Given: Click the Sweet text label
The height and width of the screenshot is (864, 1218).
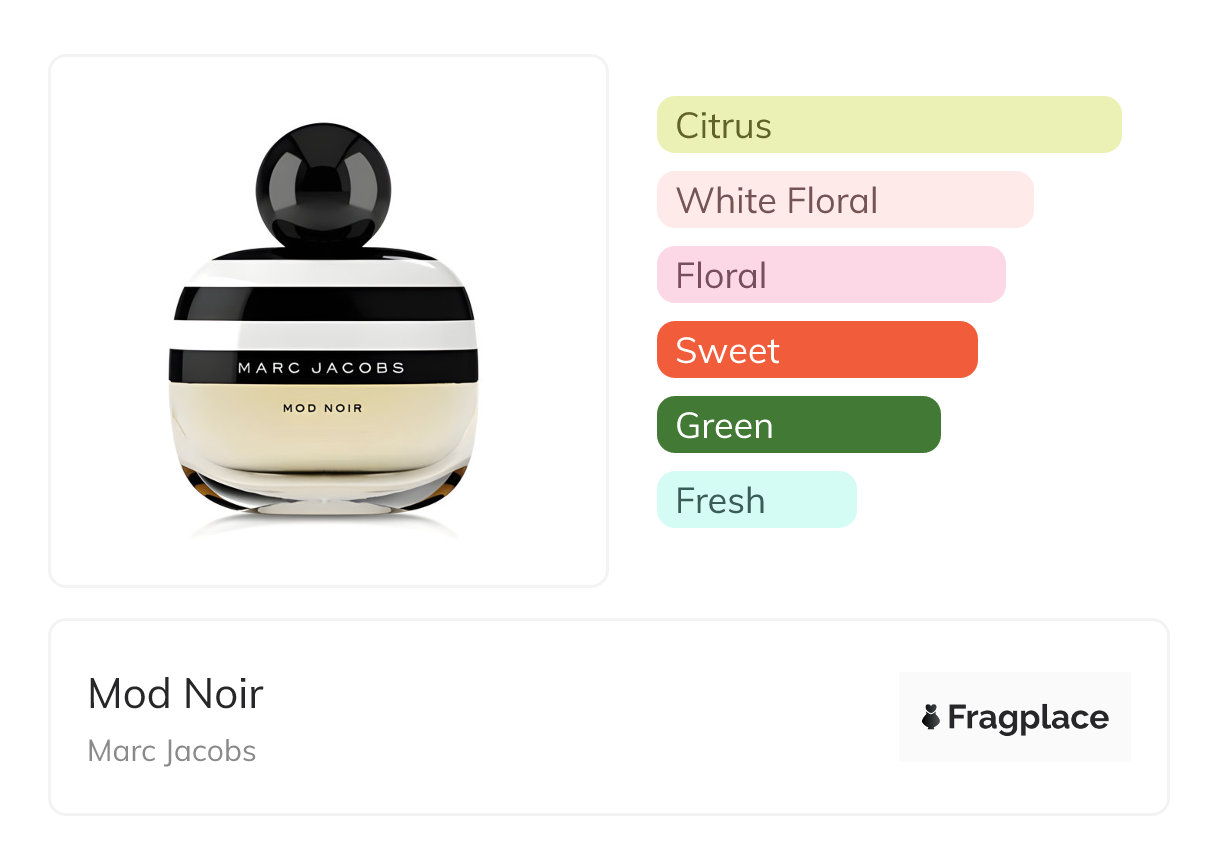Looking at the screenshot, I should coord(728,351).
